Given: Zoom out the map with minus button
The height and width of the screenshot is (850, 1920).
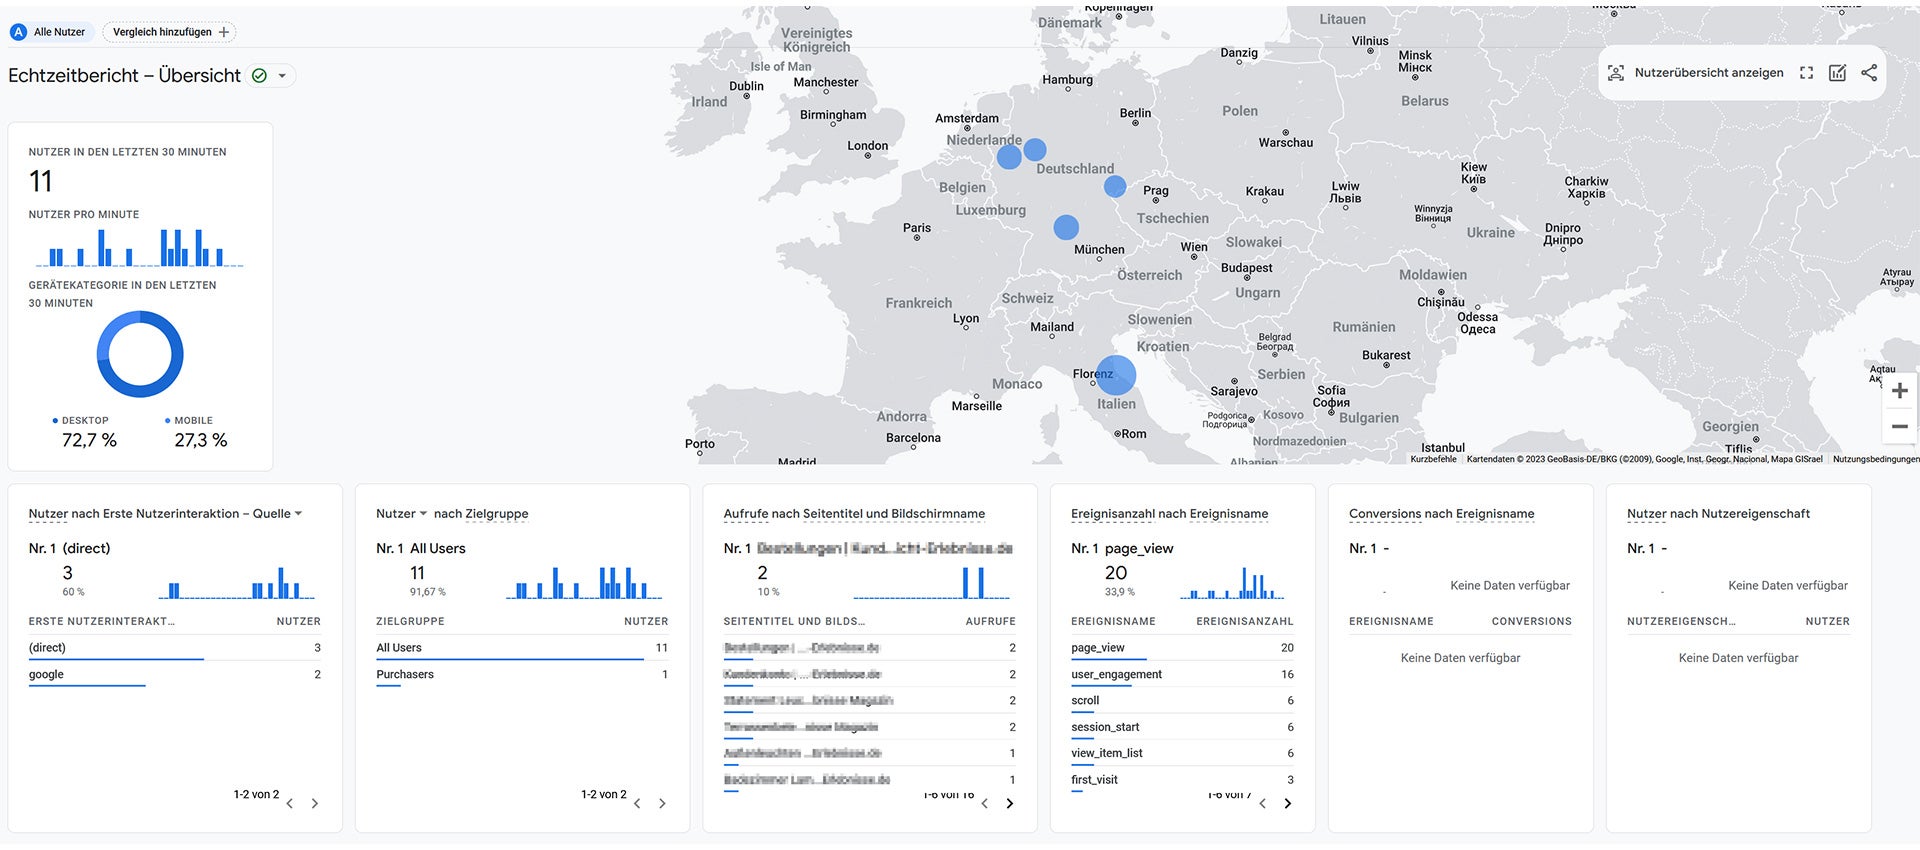Looking at the screenshot, I should tap(1900, 426).
